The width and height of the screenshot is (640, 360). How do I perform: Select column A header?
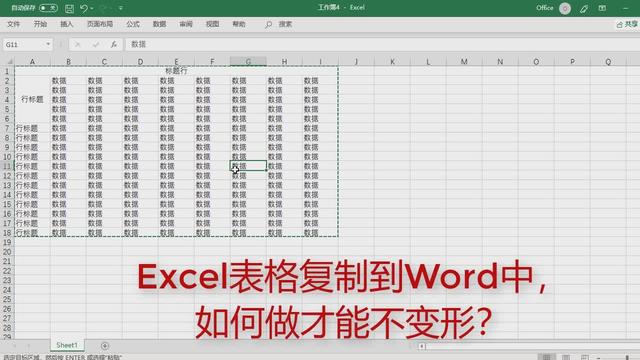(x=32, y=62)
